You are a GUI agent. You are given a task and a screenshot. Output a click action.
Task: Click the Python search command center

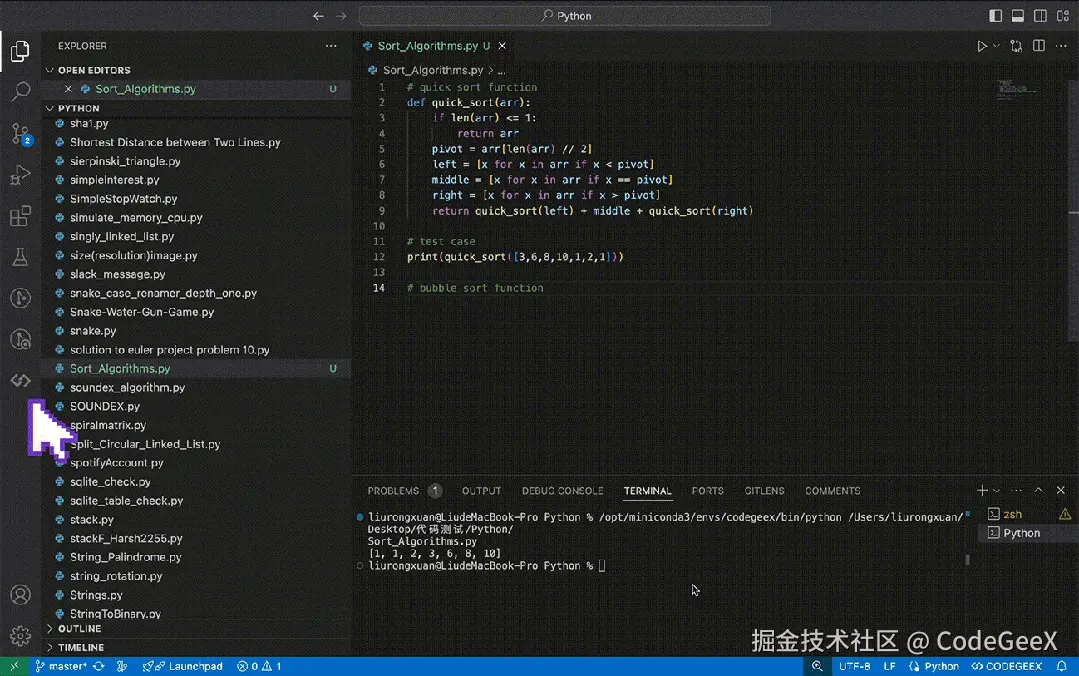(x=564, y=16)
